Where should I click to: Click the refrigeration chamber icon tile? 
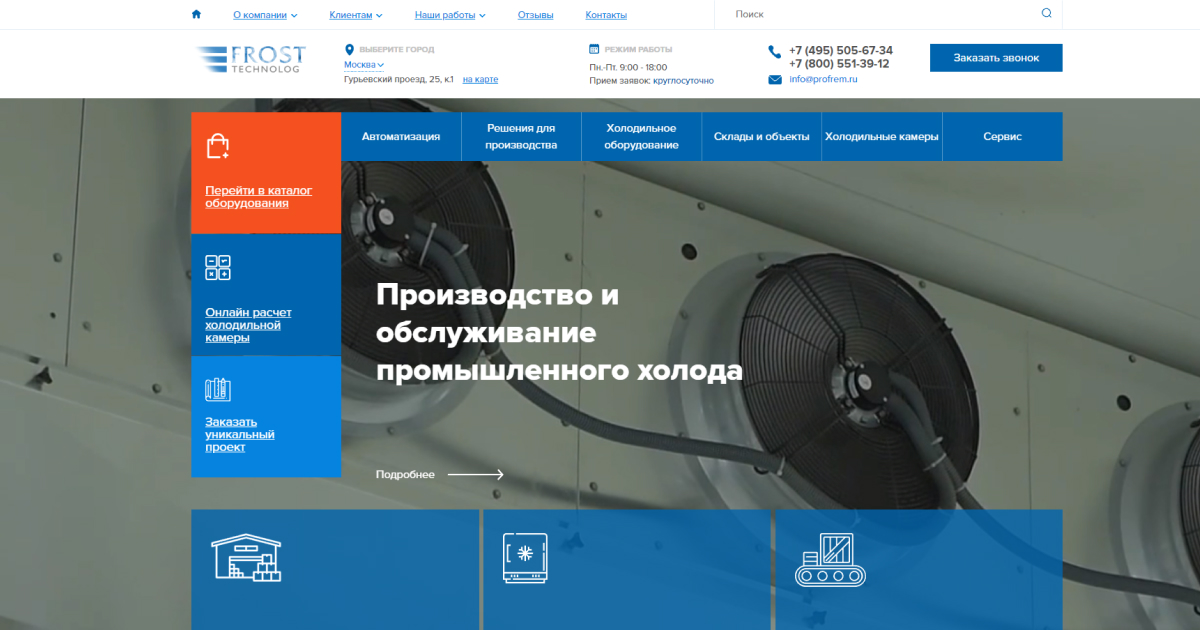tap(525, 558)
